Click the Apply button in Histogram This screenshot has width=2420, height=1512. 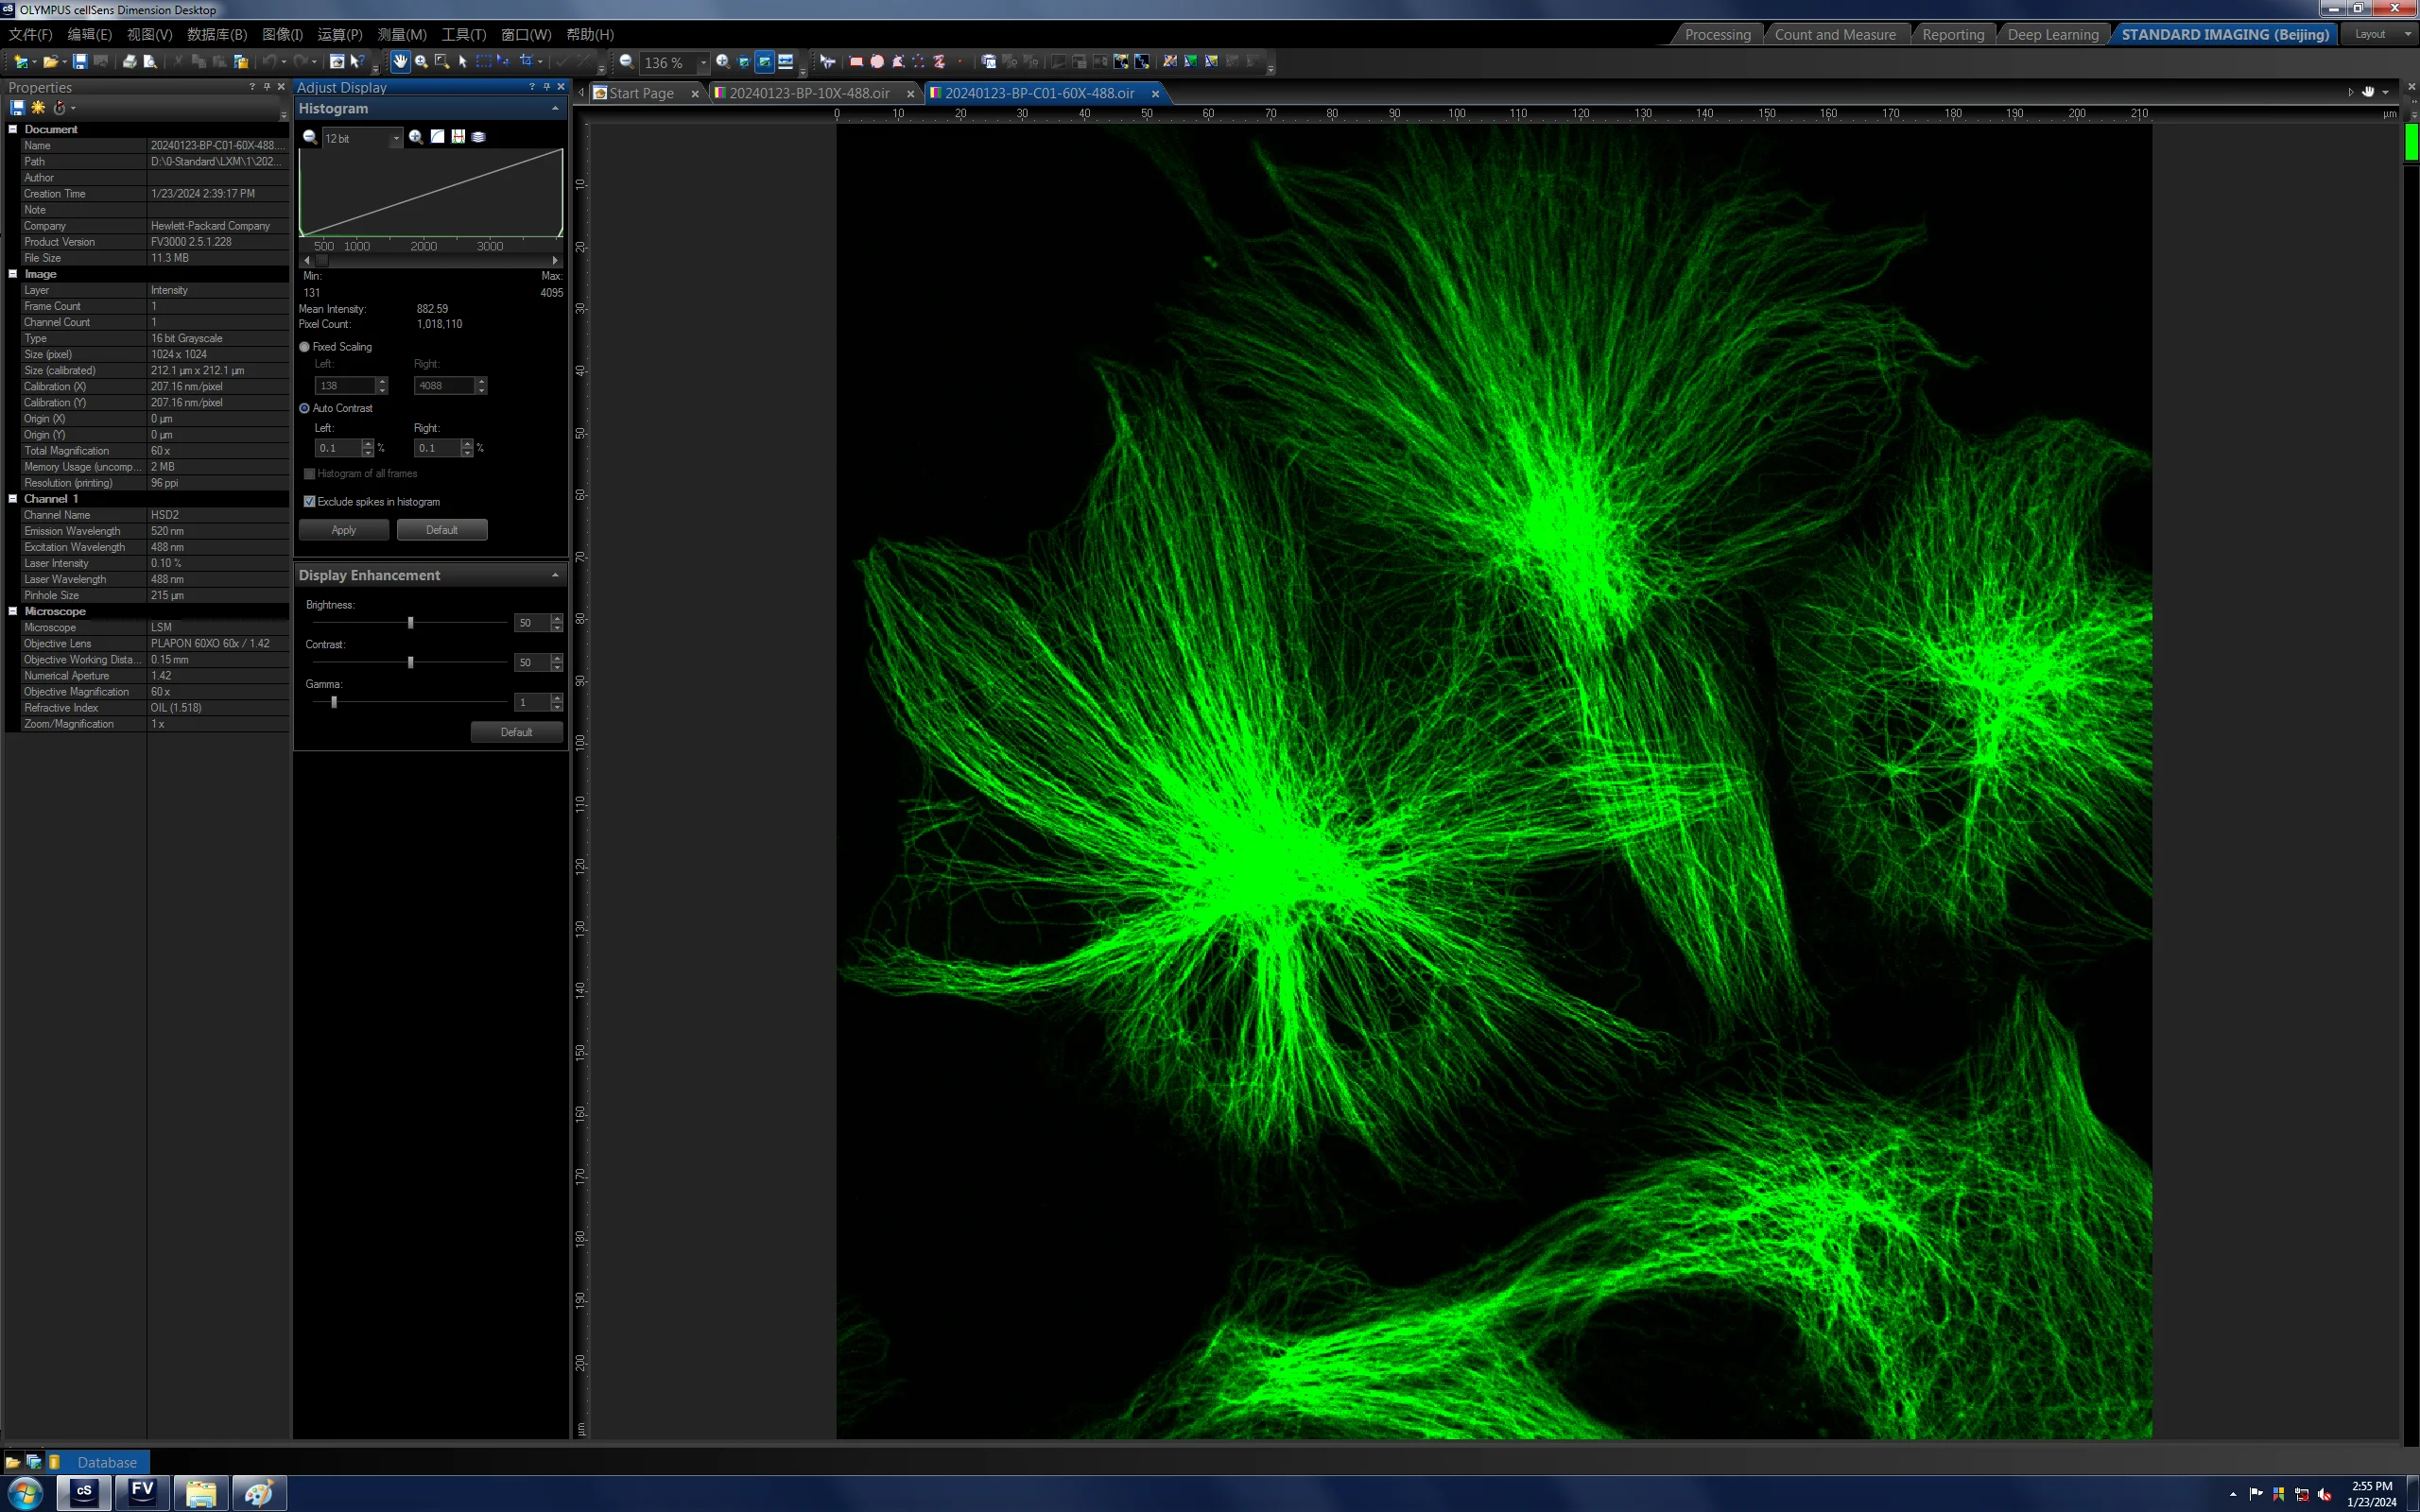click(x=344, y=530)
